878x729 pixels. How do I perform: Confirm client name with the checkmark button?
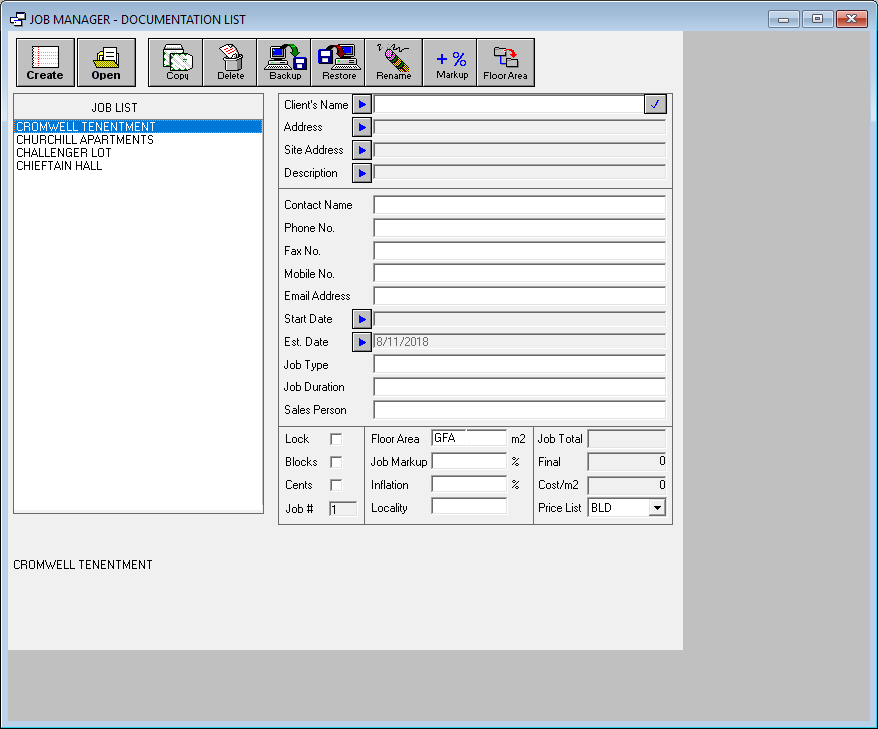(x=656, y=104)
